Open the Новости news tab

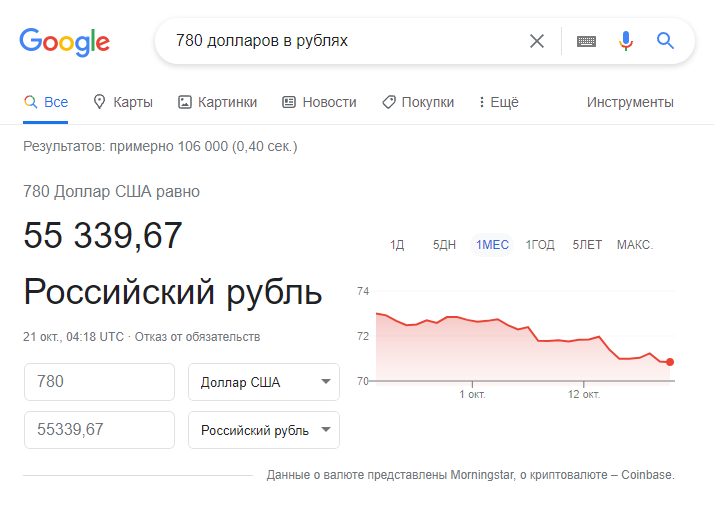(x=319, y=102)
